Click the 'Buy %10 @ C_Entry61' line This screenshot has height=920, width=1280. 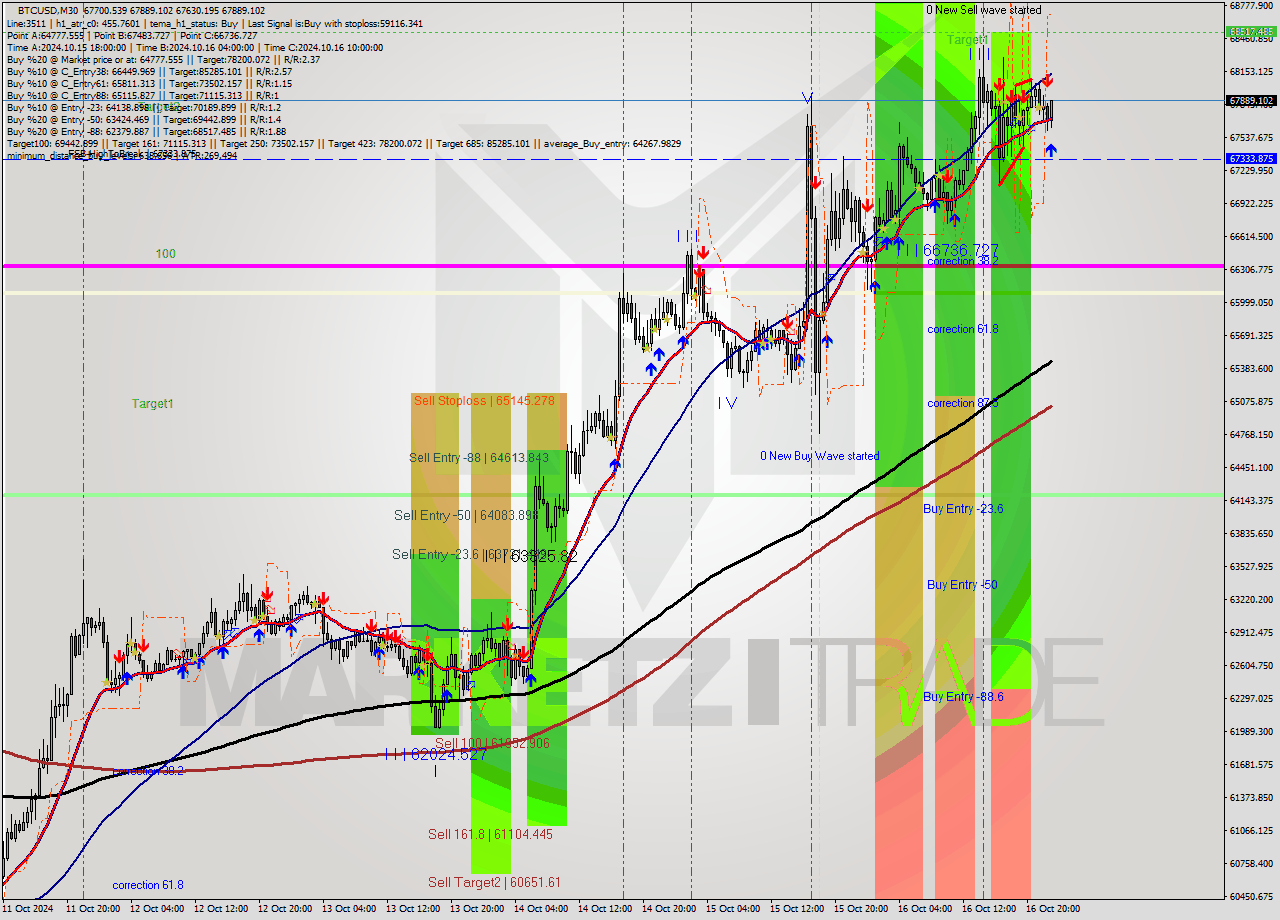(x=149, y=83)
